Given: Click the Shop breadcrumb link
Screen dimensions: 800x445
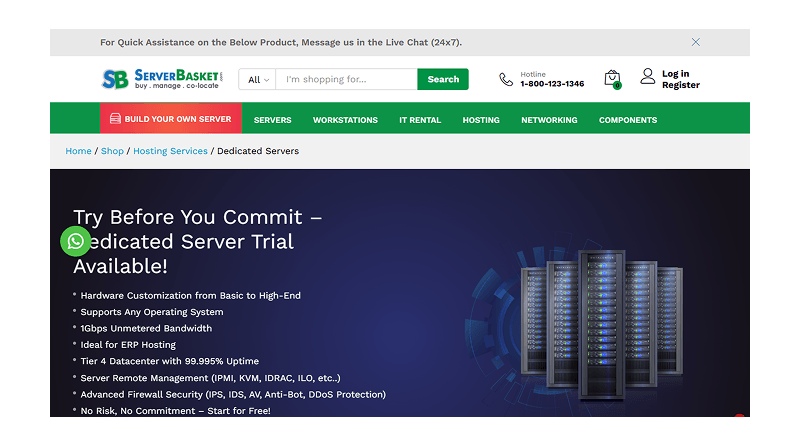Looking at the screenshot, I should point(112,151).
